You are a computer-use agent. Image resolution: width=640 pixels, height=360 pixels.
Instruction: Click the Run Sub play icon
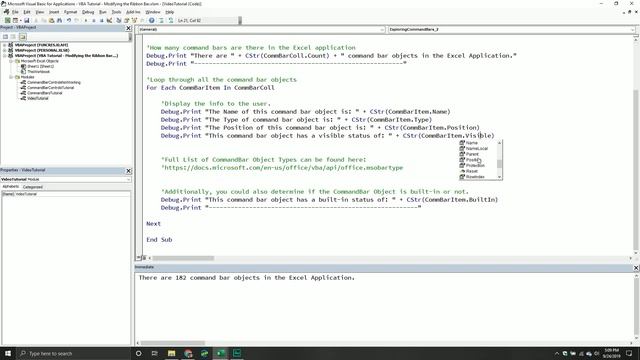pos(86,20)
